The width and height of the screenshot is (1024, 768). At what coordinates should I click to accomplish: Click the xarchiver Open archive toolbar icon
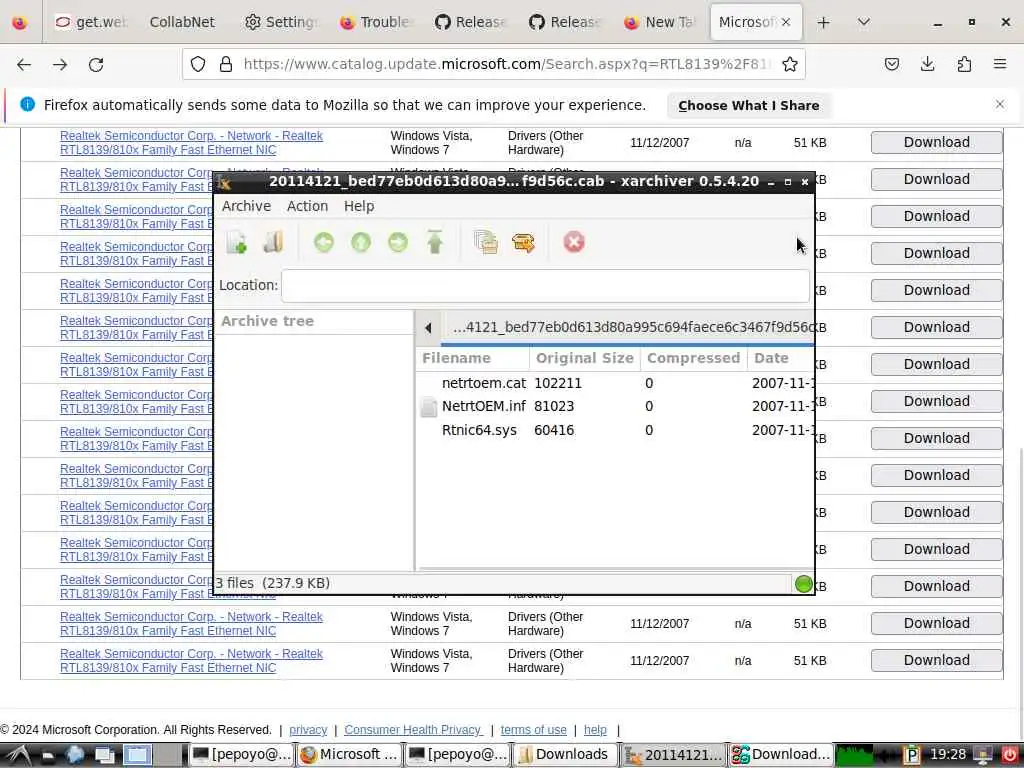coord(274,242)
